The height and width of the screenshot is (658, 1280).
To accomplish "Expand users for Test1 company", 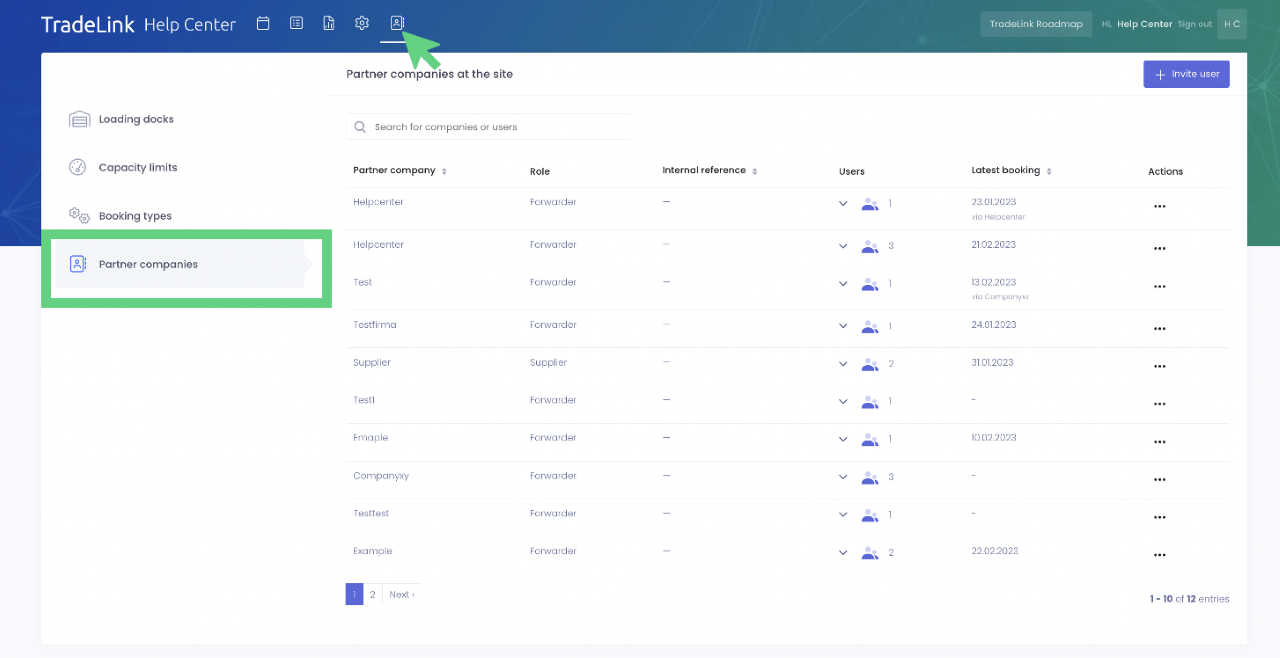I will 843,401.
